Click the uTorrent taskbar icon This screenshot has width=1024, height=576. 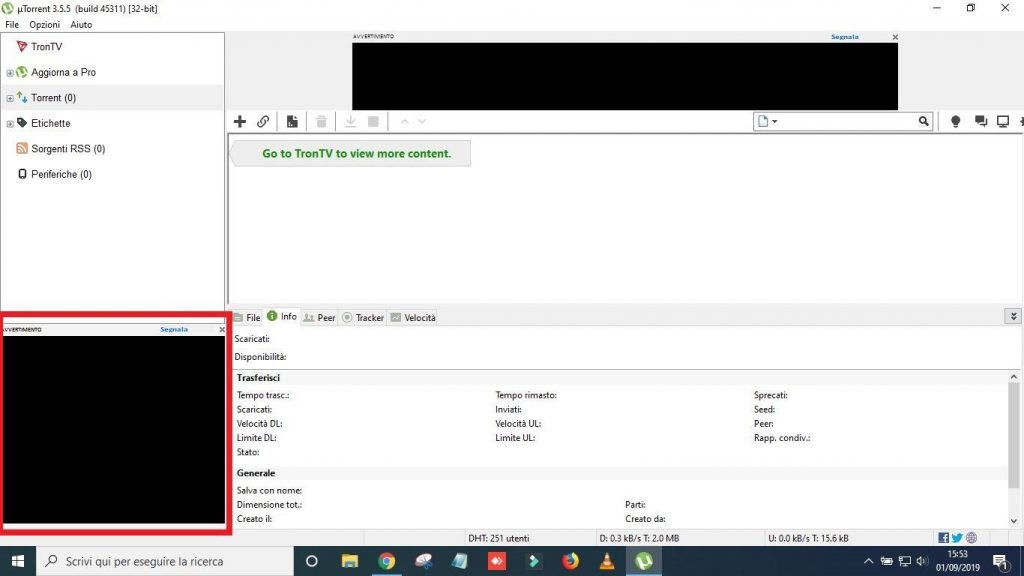[x=644, y=561]
